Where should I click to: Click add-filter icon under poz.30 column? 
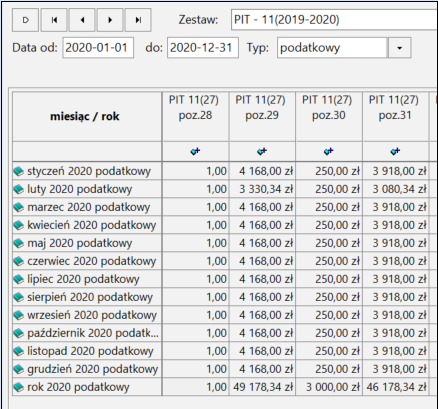coord(329,151)
